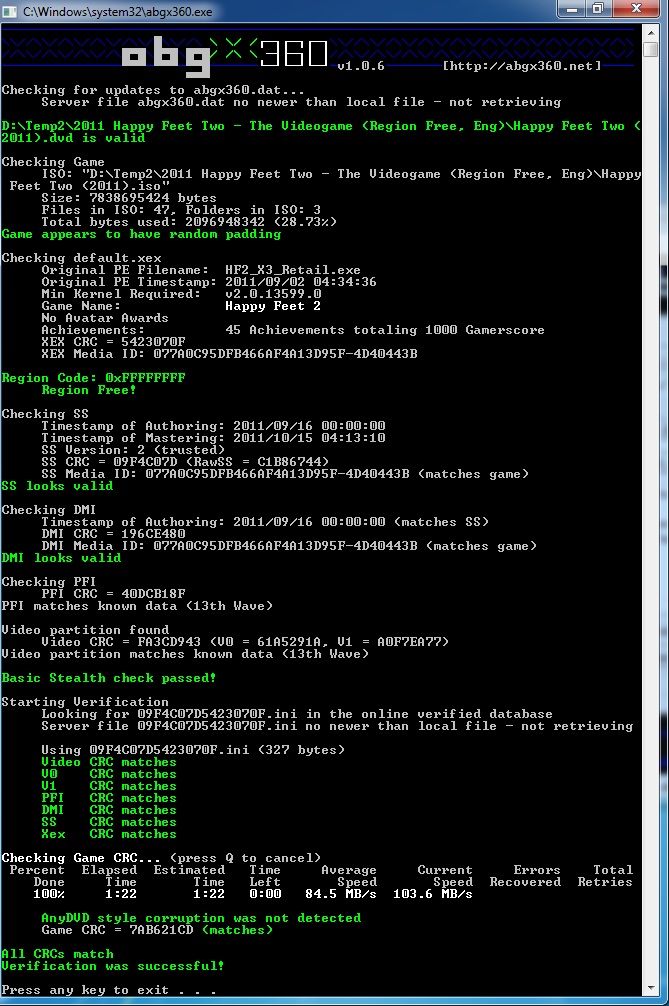Click 'Game appears to have random padding'

141,234
